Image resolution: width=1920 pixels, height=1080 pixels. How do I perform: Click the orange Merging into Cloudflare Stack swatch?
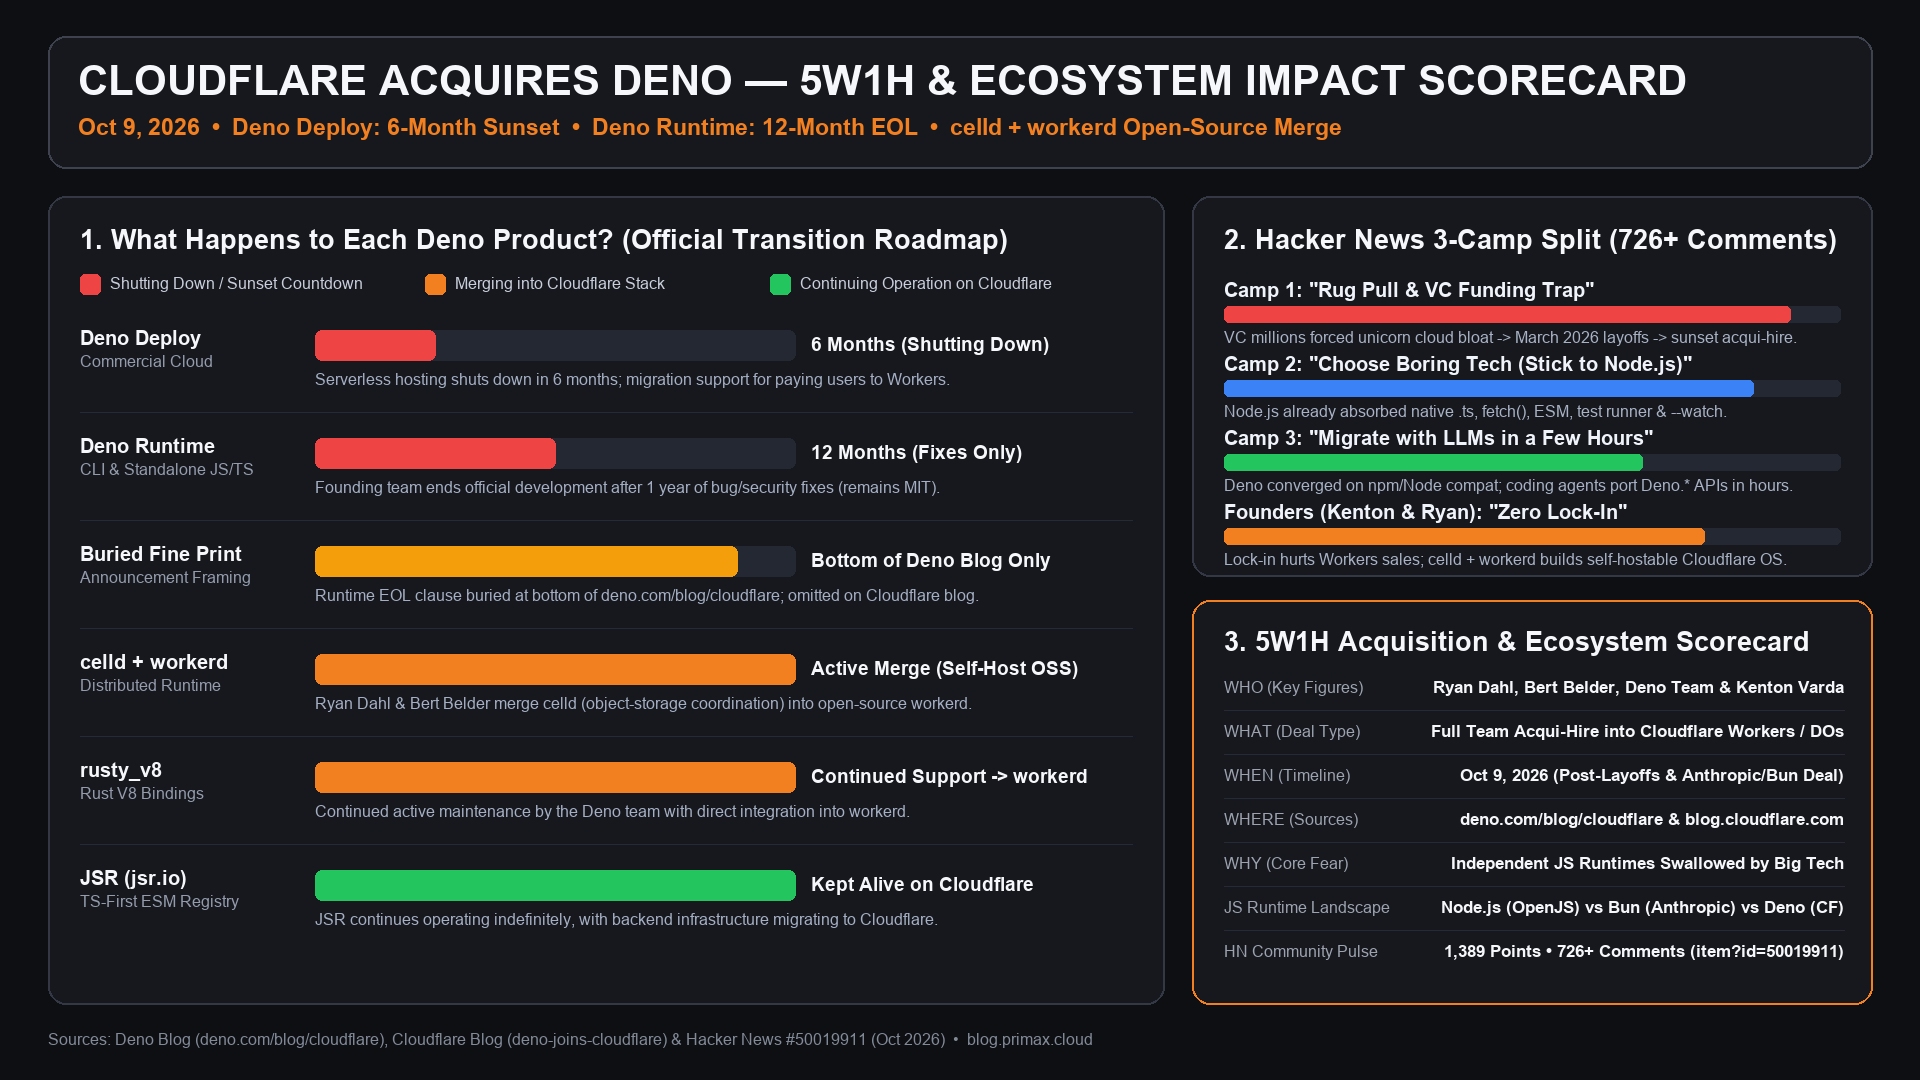pyautogui.click(x=435, y=284)
